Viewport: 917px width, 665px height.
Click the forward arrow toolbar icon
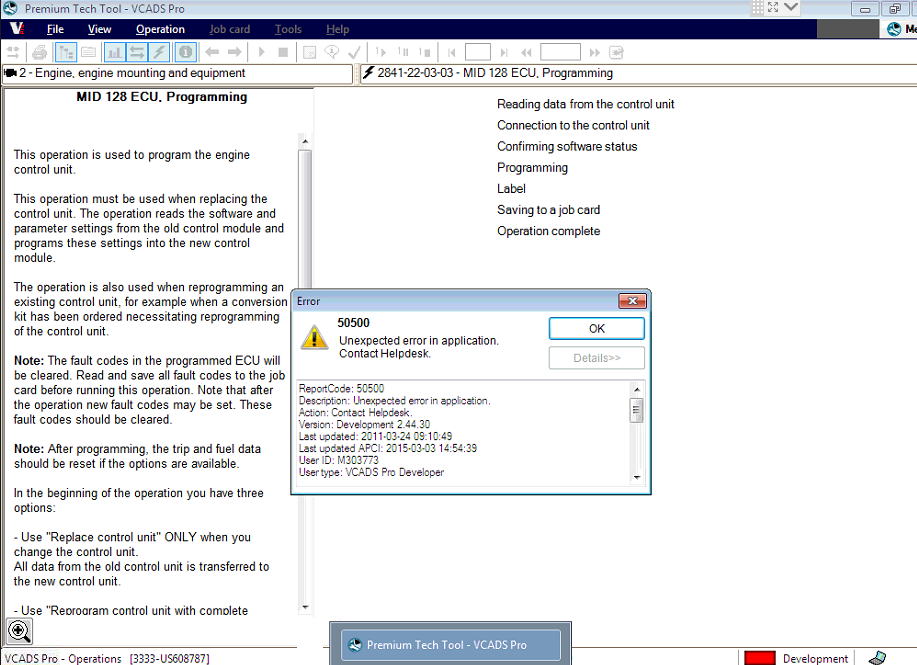235,53
